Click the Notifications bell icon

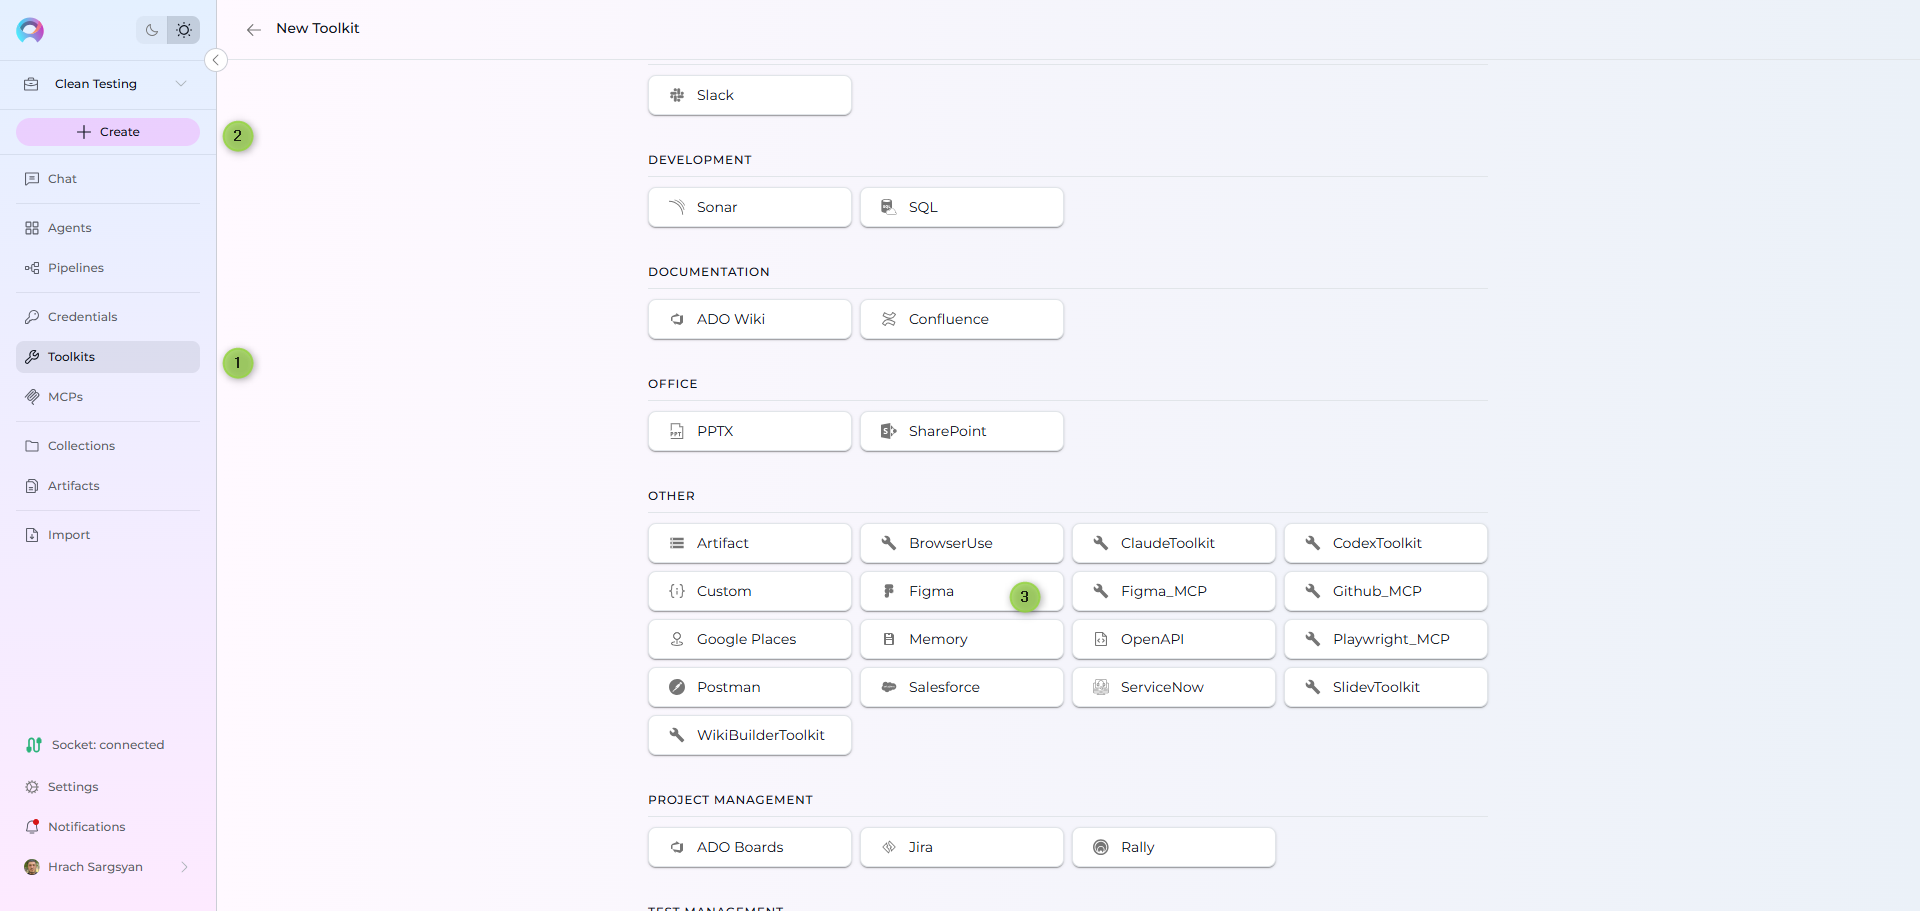[32, 827]
